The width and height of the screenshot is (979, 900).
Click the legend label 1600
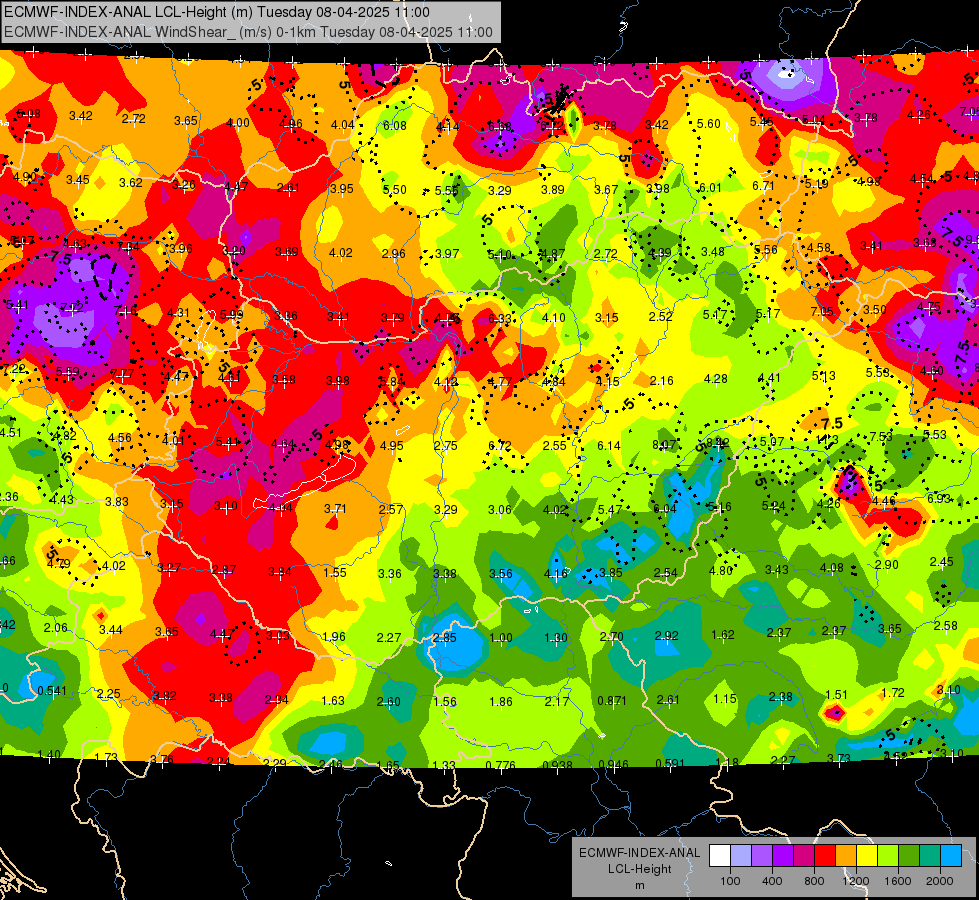pos(898,881)
